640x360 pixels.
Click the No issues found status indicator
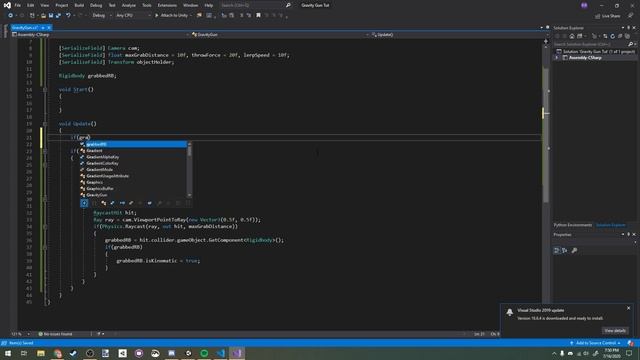(x=56, y=334)
